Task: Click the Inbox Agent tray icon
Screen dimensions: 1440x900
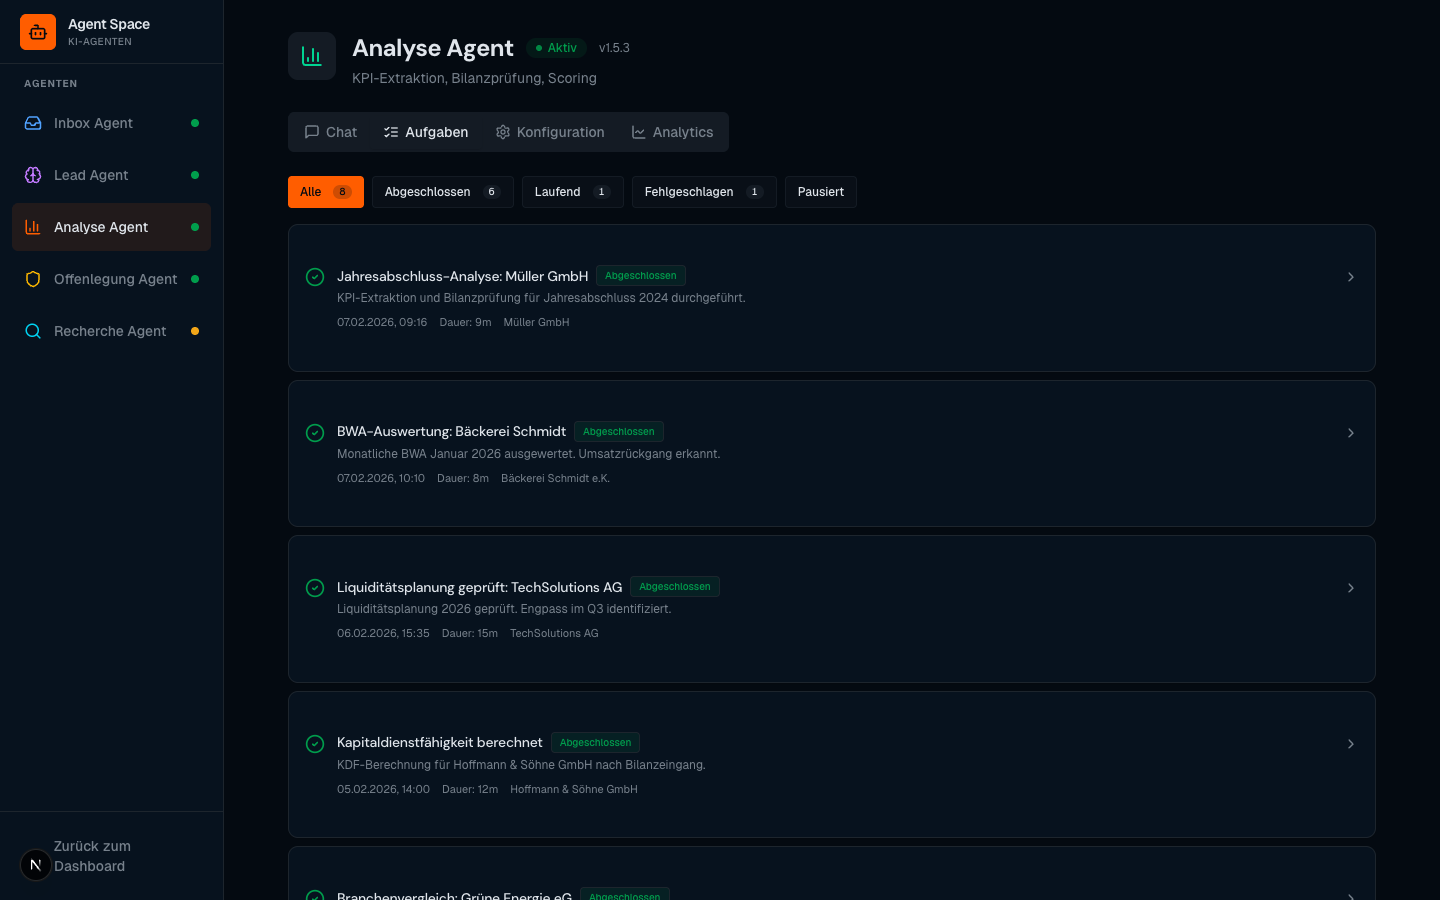Action: pos(33,123)
